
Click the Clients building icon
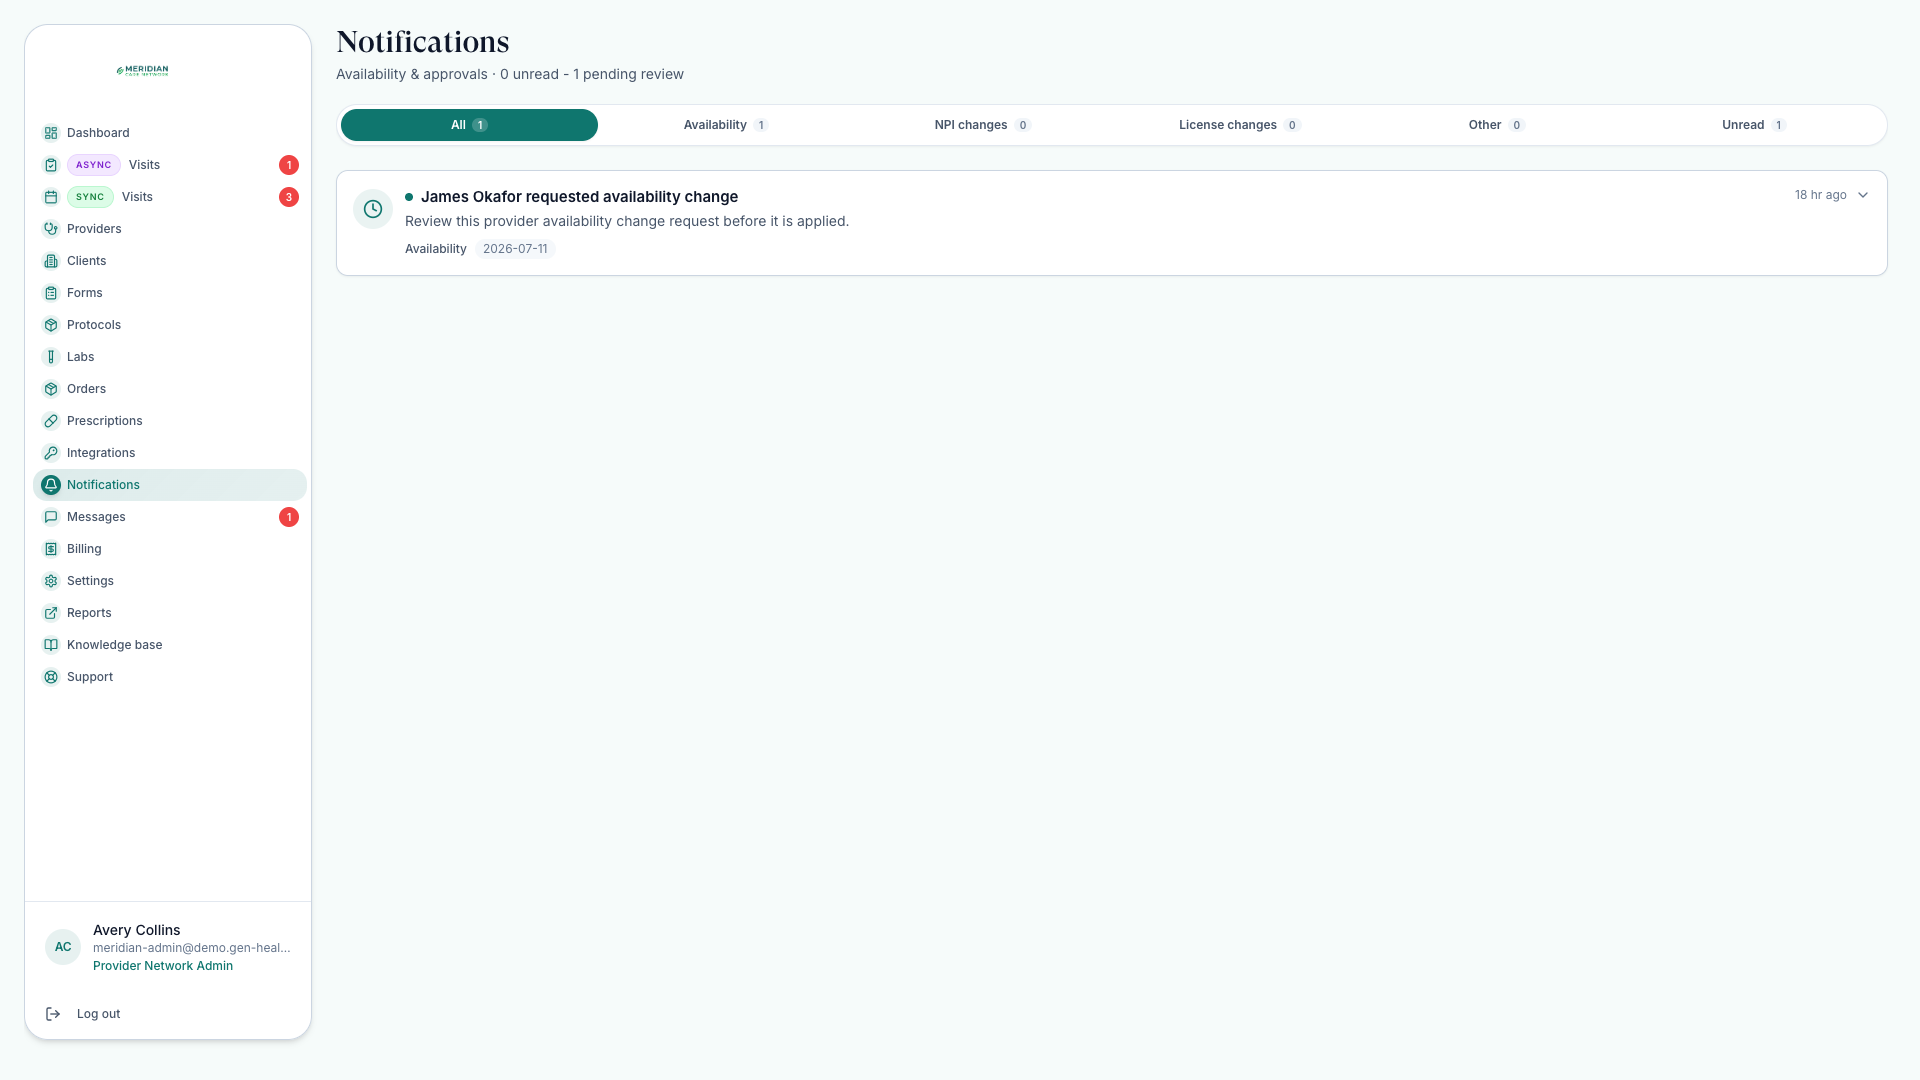click(x=51, y=261)
